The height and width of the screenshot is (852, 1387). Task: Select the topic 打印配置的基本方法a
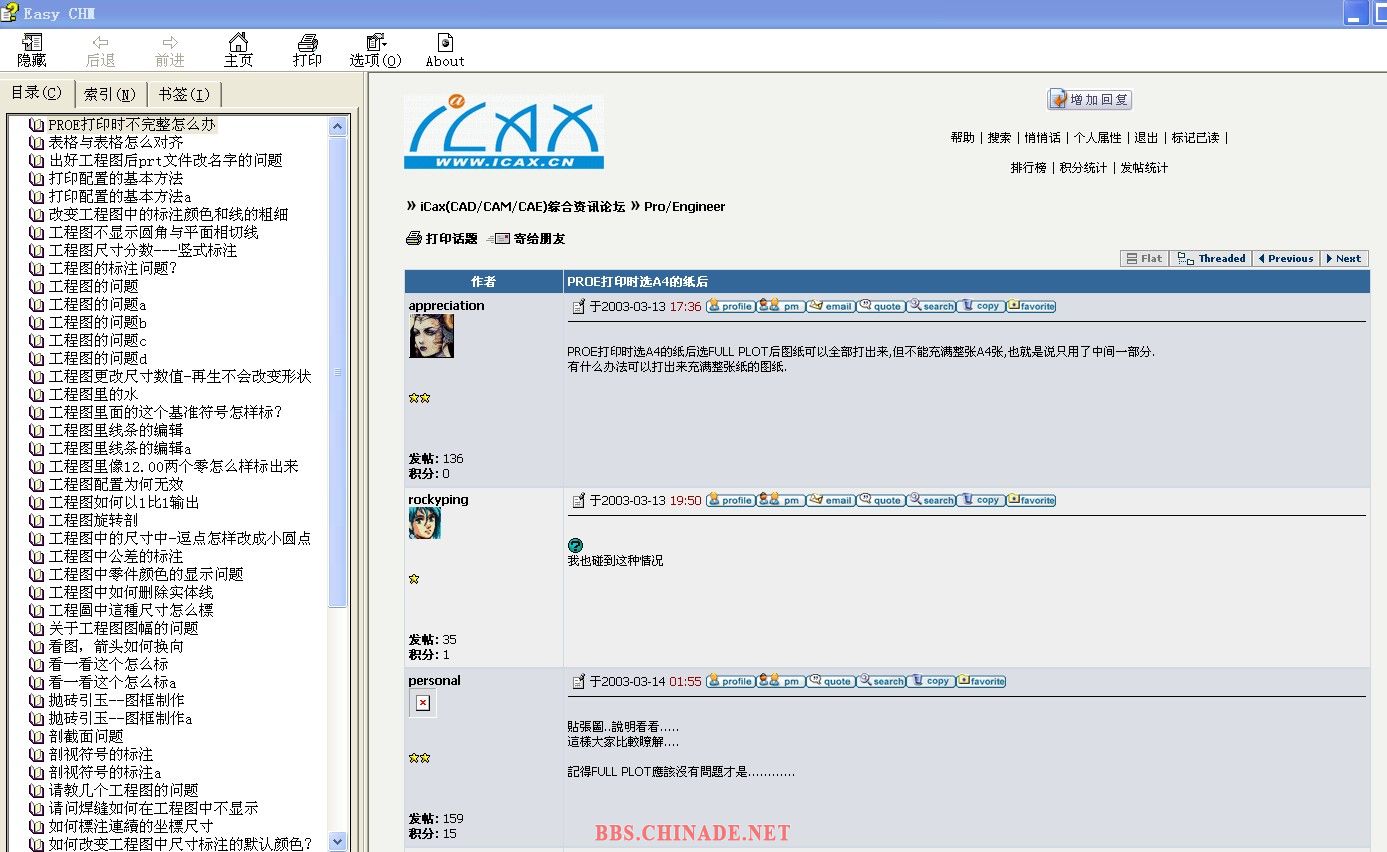(120, 196)
